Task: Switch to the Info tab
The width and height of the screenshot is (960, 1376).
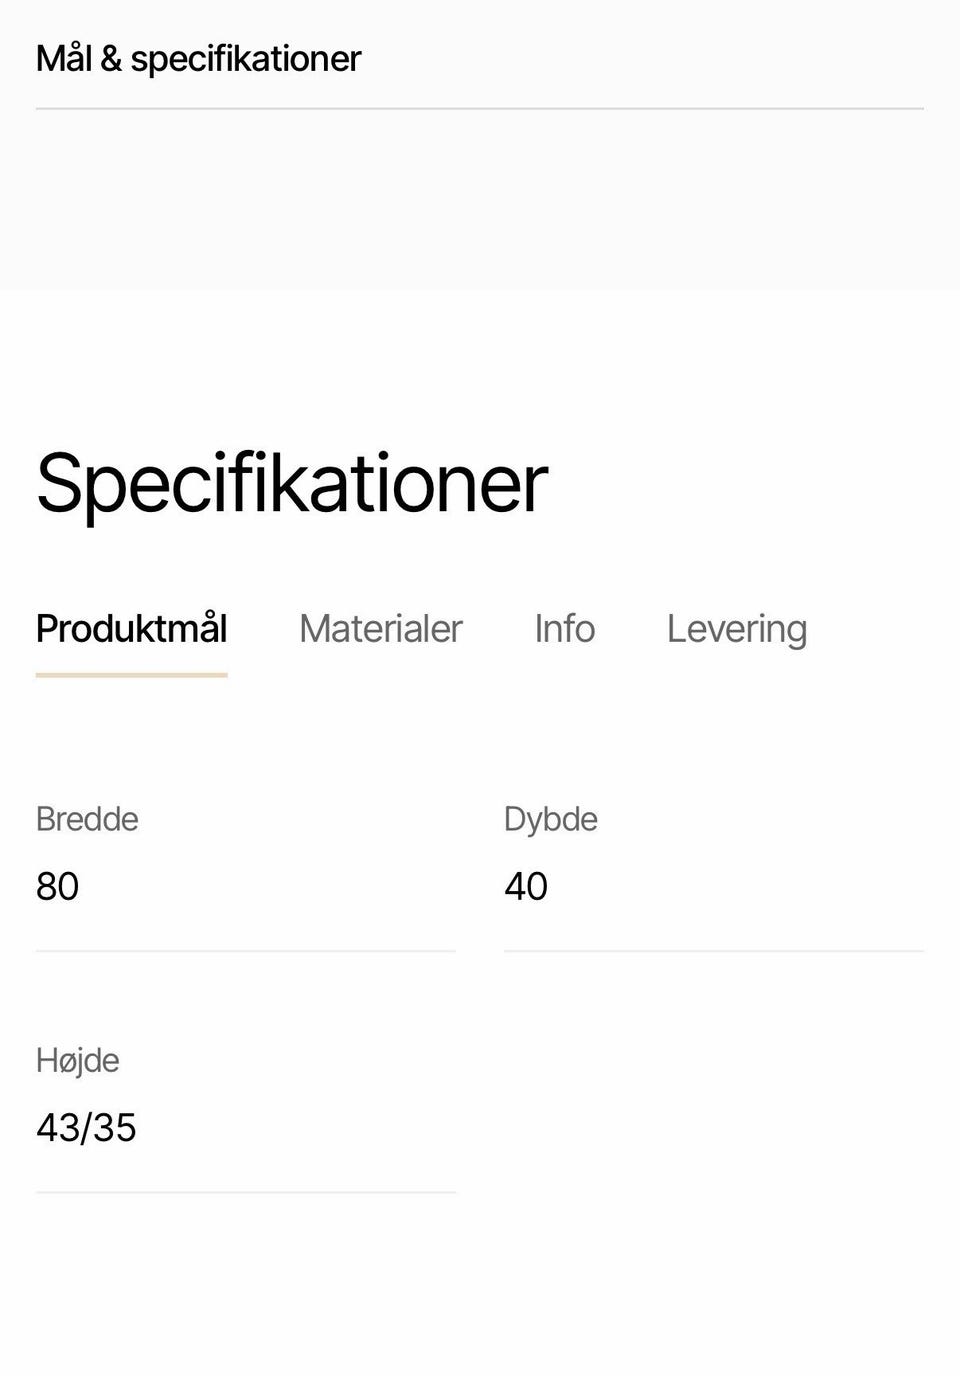Action: point(564,629)
